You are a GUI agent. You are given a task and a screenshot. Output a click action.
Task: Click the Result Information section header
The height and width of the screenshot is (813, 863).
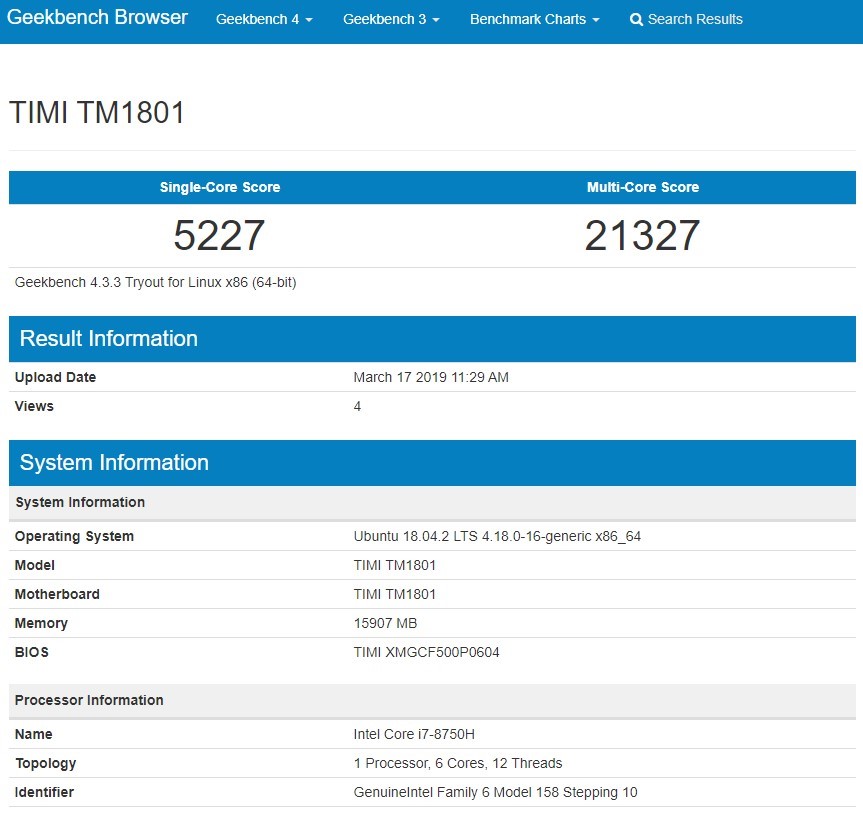click(432, 339)
